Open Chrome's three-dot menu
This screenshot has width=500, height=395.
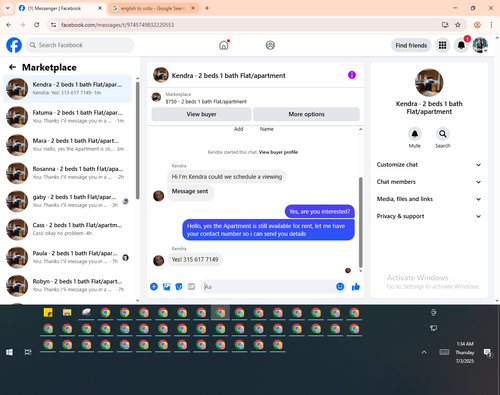[x=491, y=25]
